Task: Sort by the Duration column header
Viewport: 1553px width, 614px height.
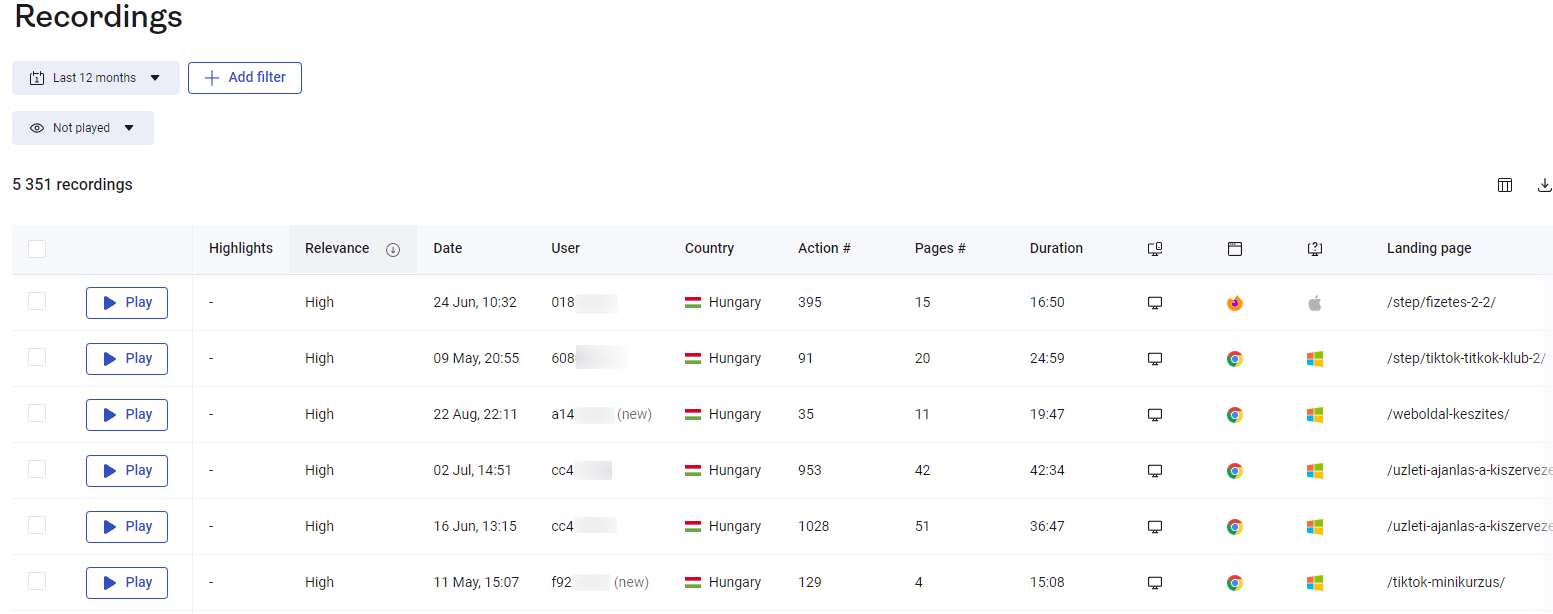Action: 1056,249
